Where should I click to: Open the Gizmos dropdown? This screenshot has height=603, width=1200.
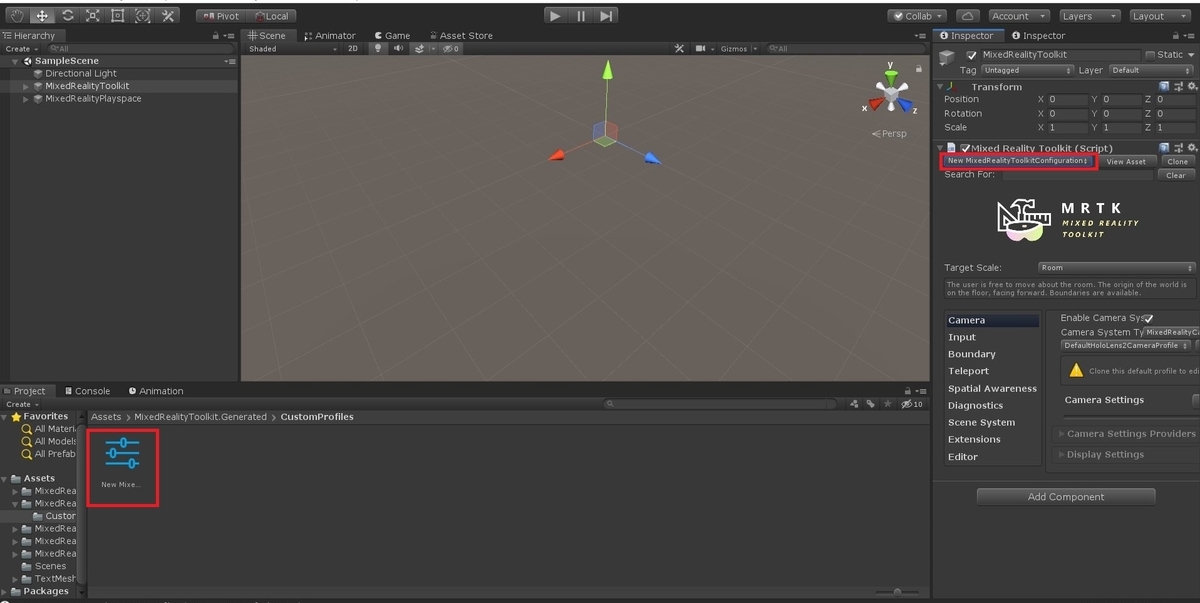point(739,48)
